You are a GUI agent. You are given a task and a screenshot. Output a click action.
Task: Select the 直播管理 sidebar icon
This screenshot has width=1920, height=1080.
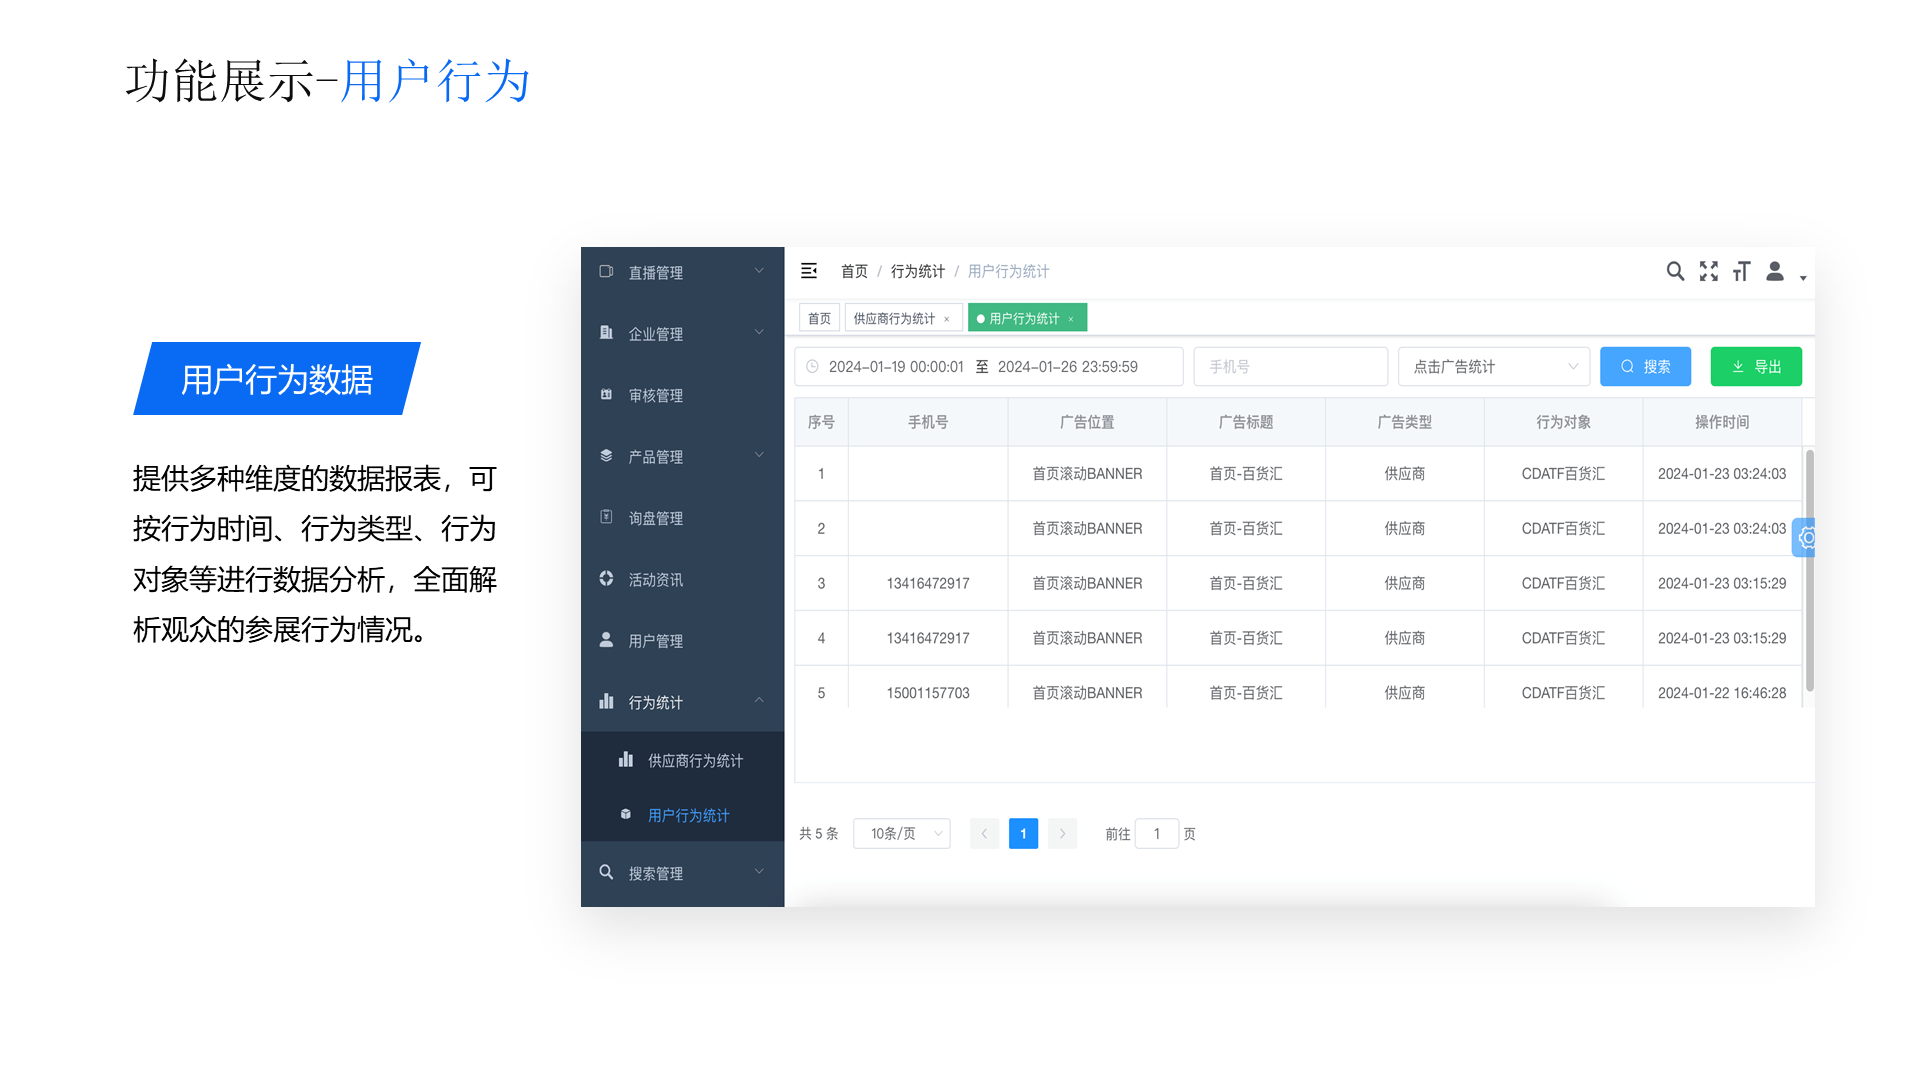[606, 271]
